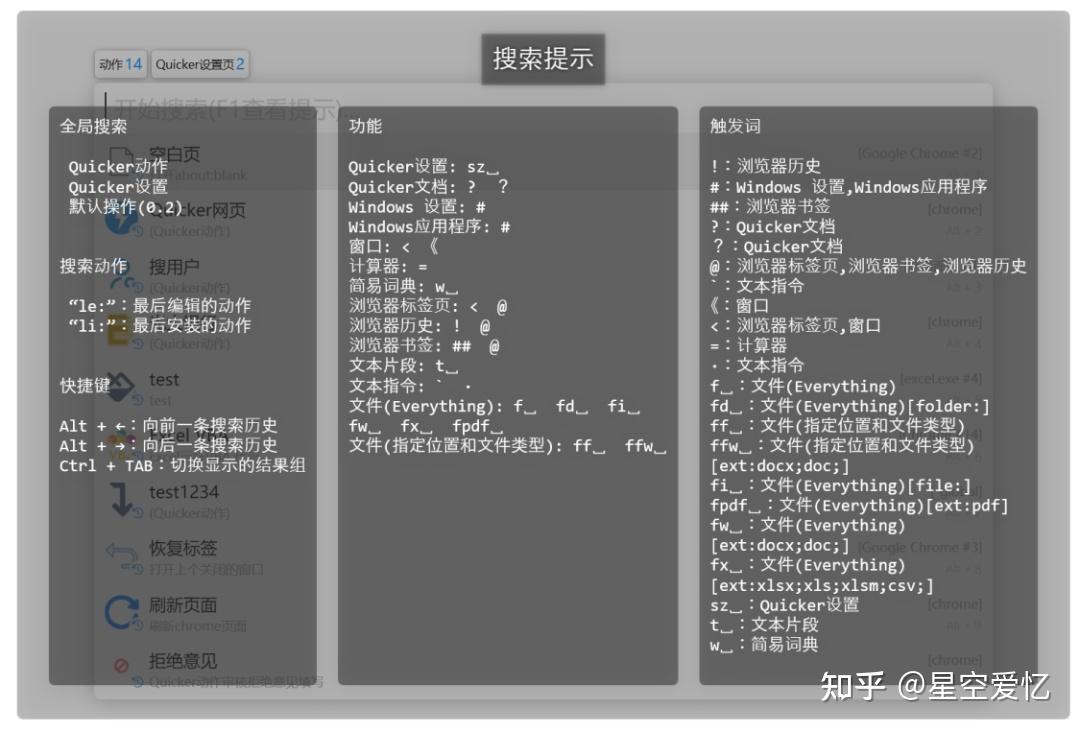Screen dimensions: 1080x732
Task: Click the blank page icon beside 空白页
Action: 121,152
